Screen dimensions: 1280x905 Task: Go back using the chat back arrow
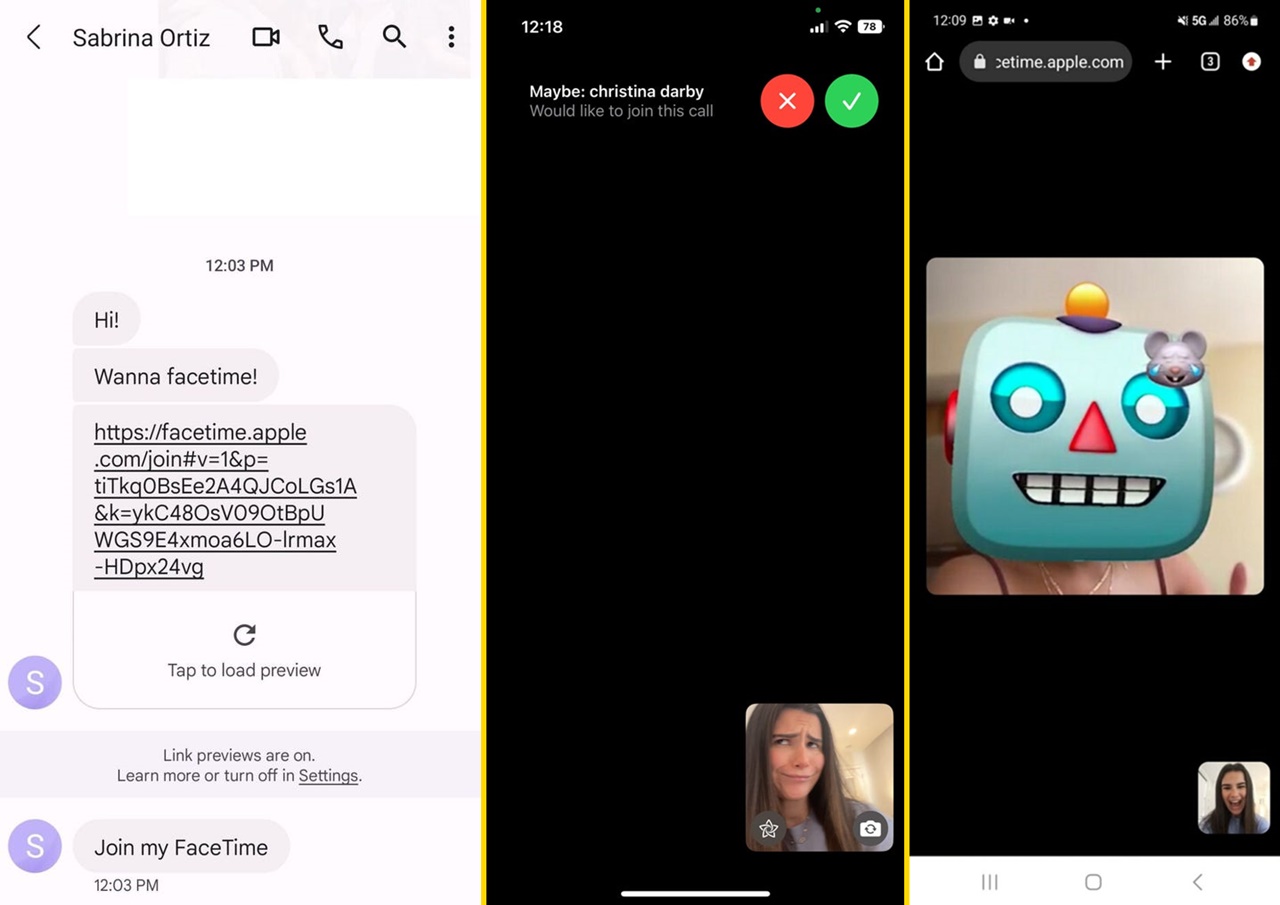(x=33, y=37)
